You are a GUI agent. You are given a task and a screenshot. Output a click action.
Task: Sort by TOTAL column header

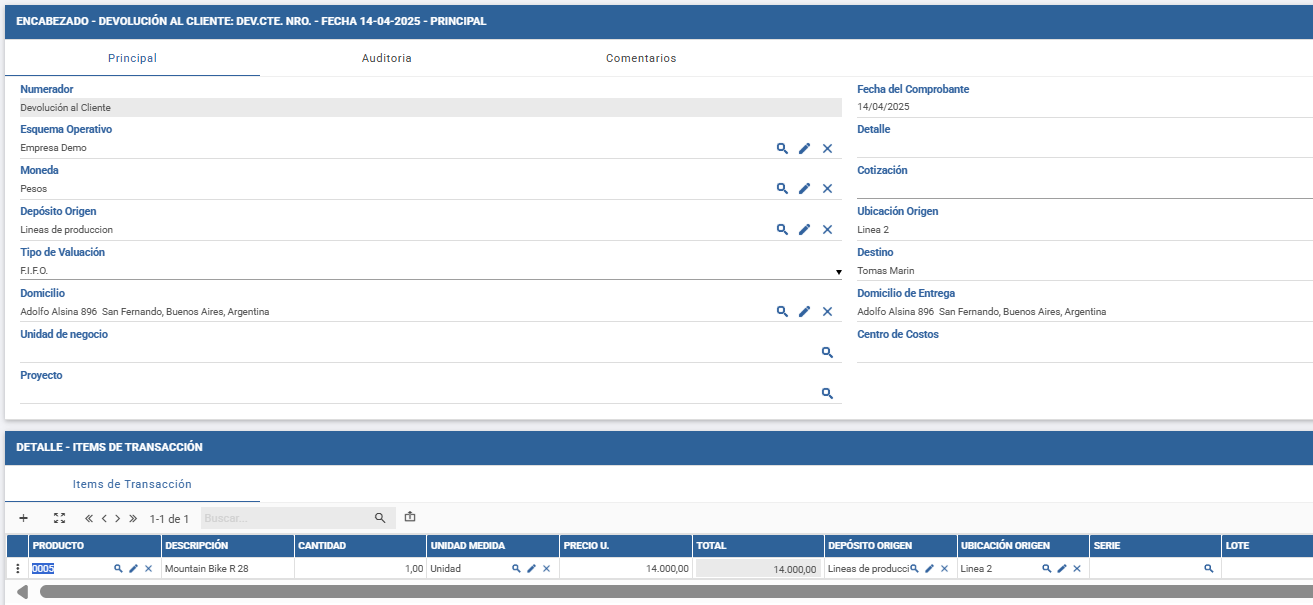pyautogui.click(x=758, y=546)
